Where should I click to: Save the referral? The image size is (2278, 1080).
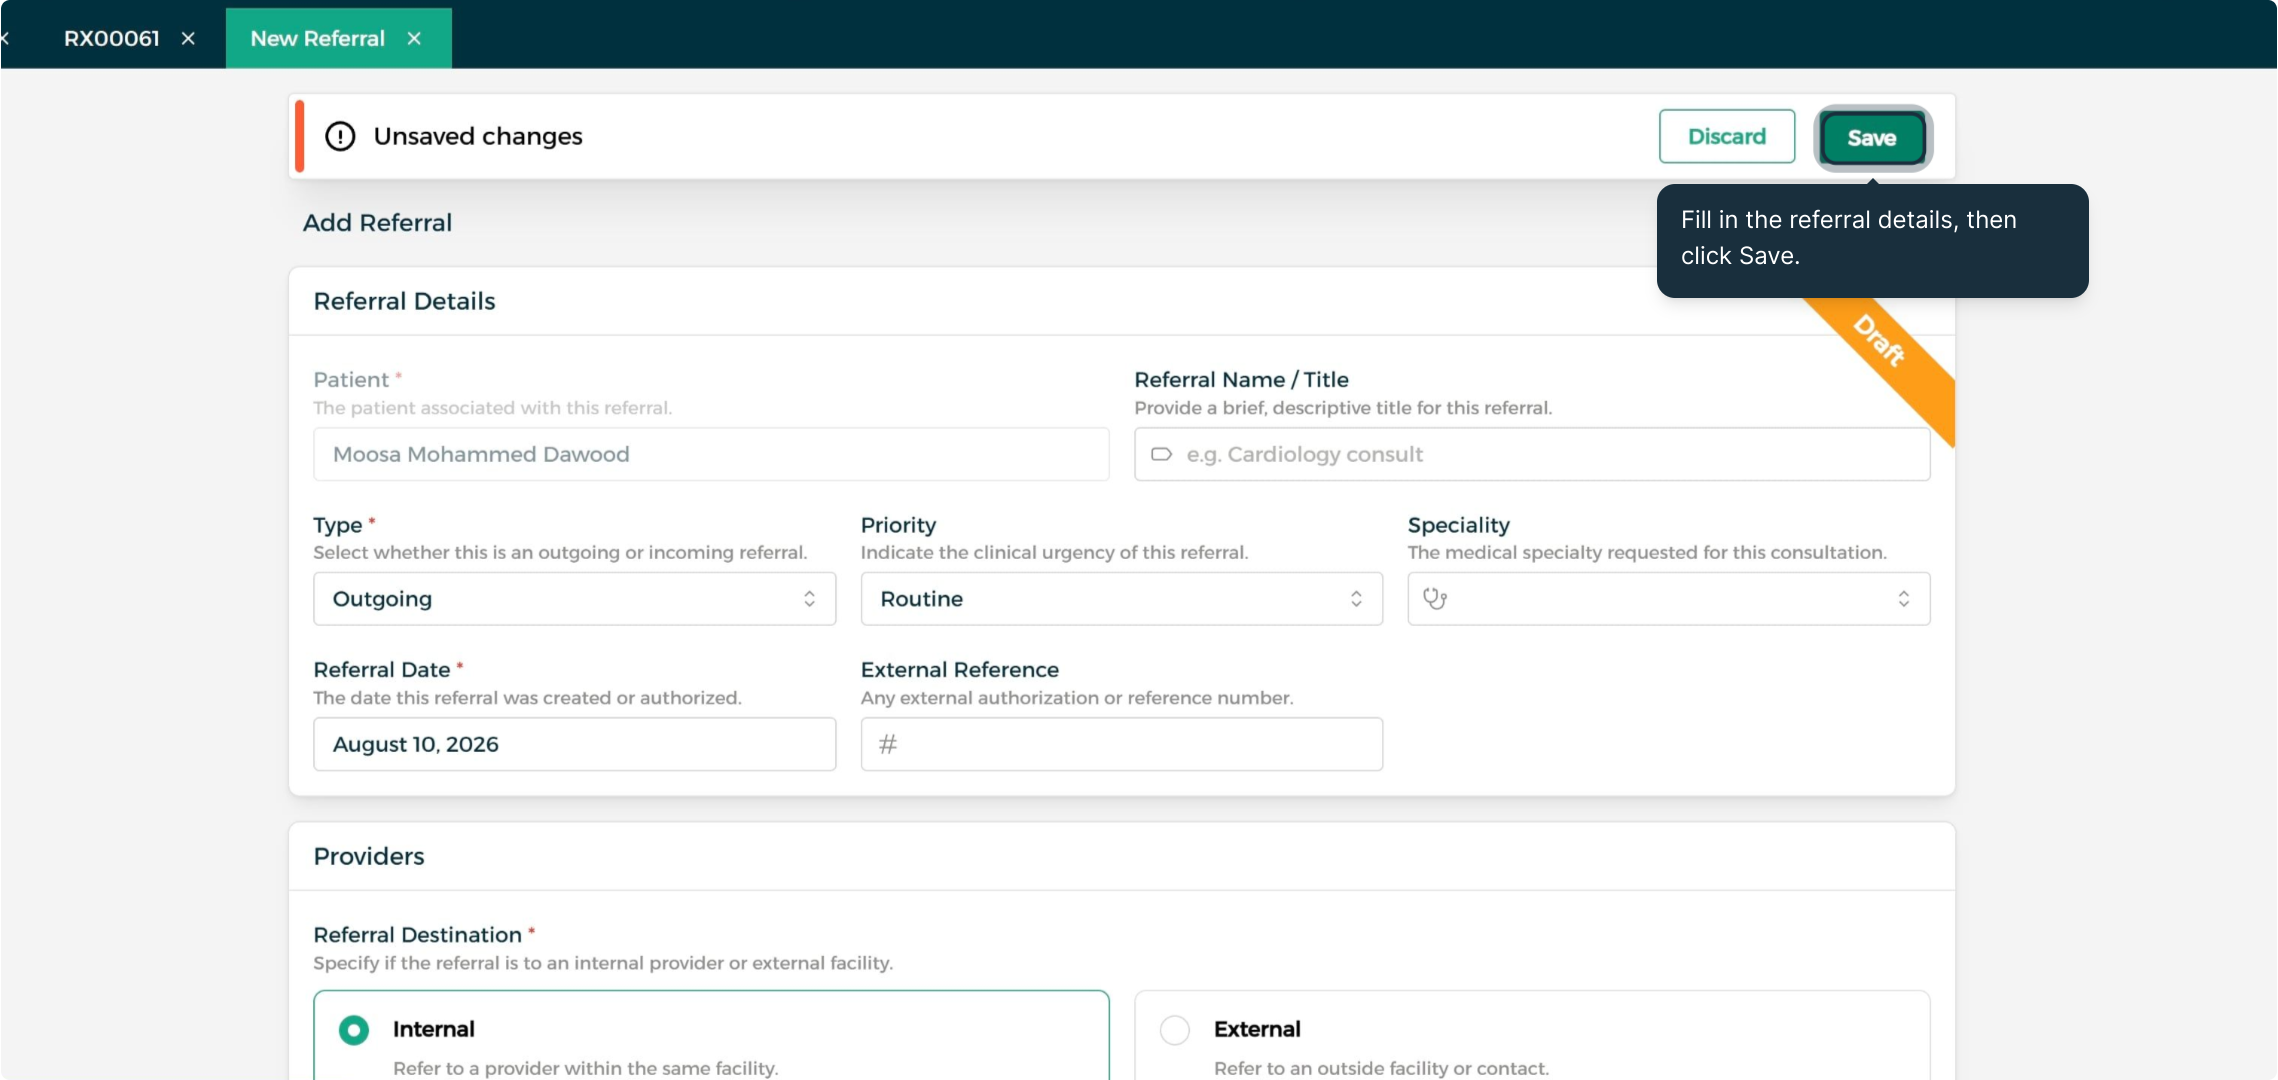pyautogui.click(x=1872, y=138)
